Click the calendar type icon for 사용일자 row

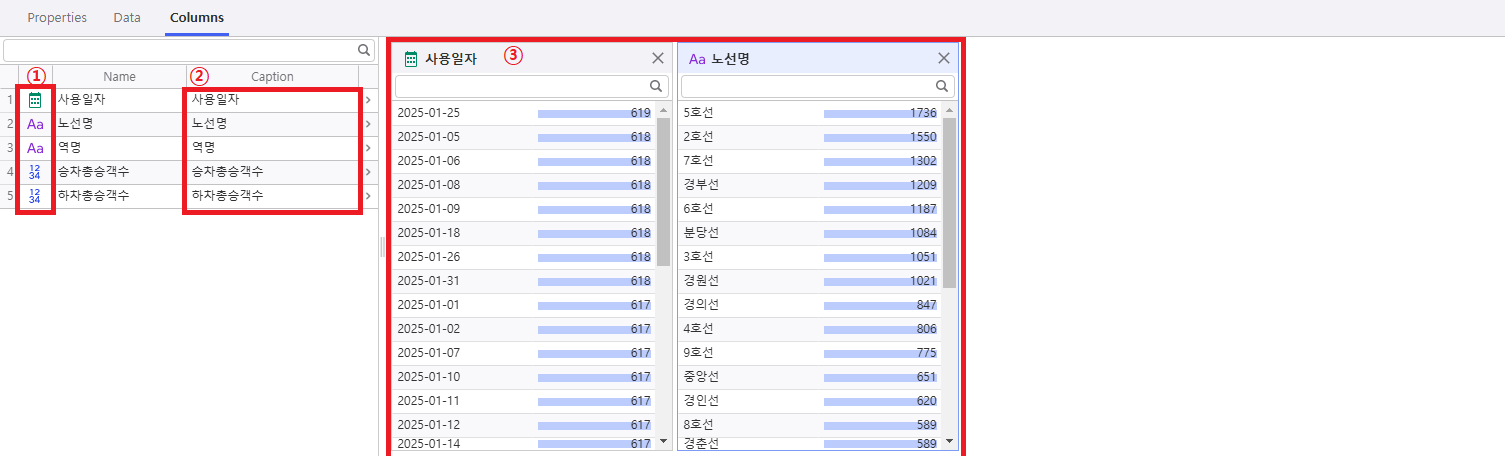35,100
